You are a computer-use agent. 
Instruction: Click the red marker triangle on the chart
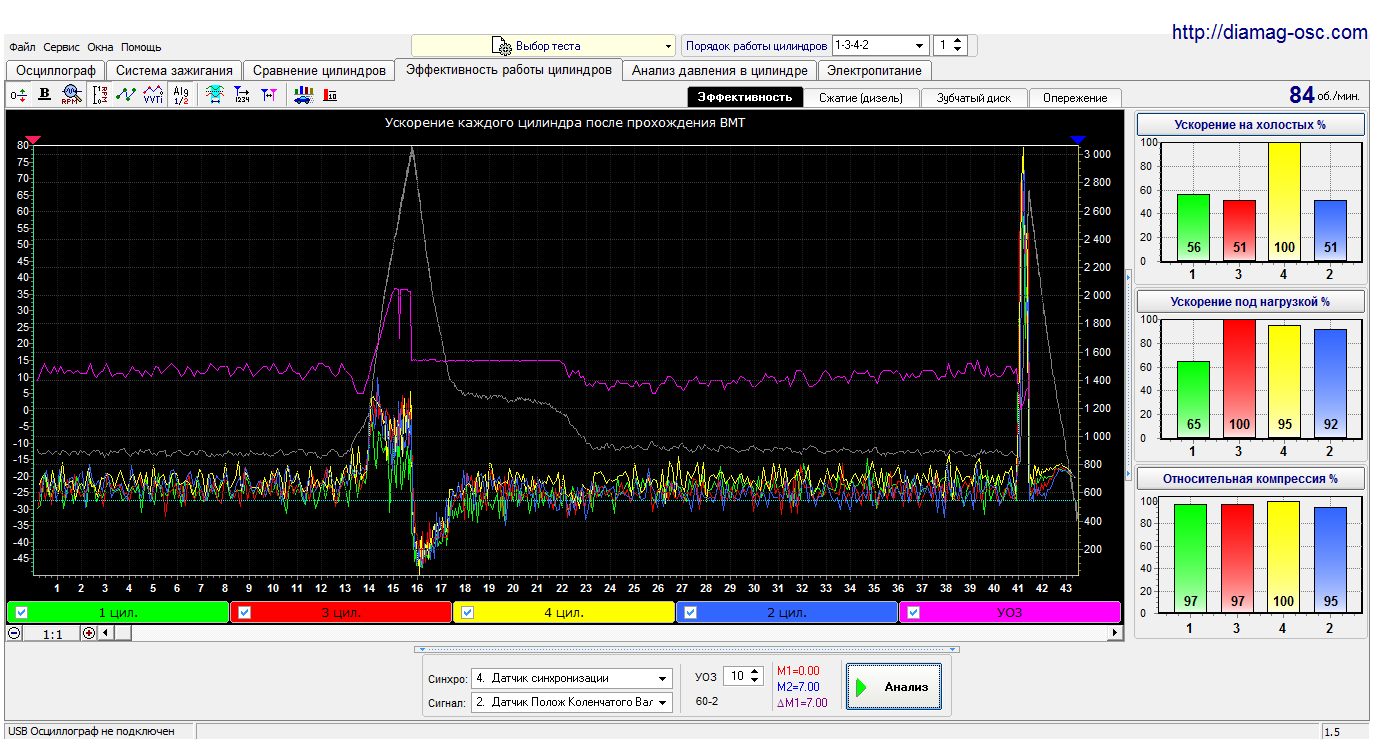pyautogui.click(x=33, y=140)
